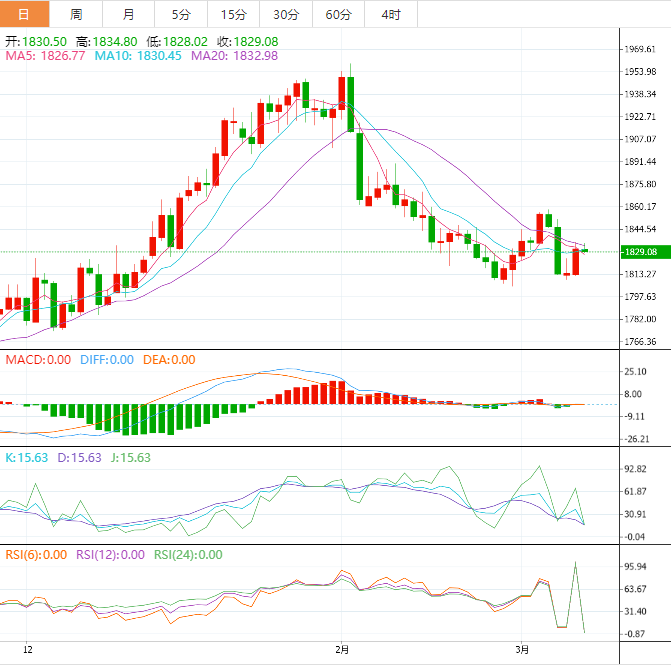671x670 pixels.
Task: Click the 3月 date marker on time axis
Action: [x=522, y=649]
